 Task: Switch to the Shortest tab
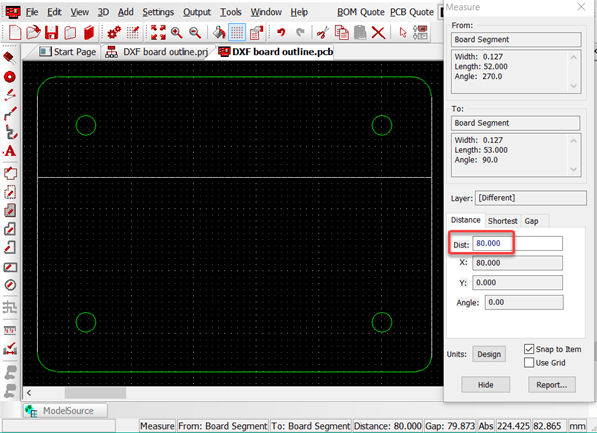click(x=503, y=221)
